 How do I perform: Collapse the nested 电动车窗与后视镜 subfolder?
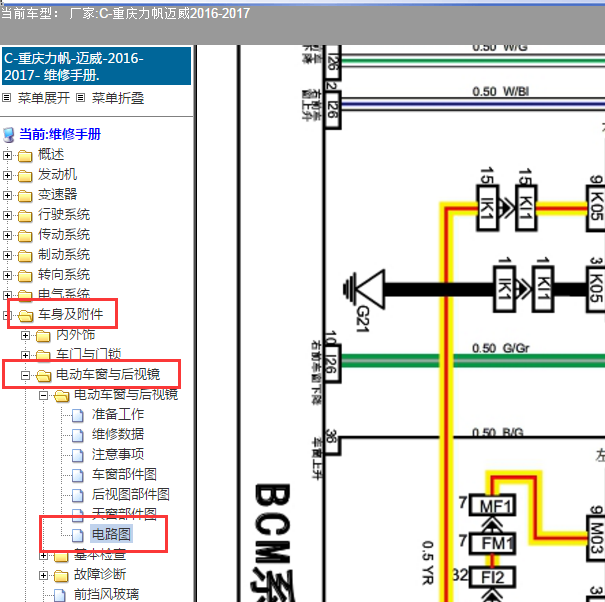43,396
